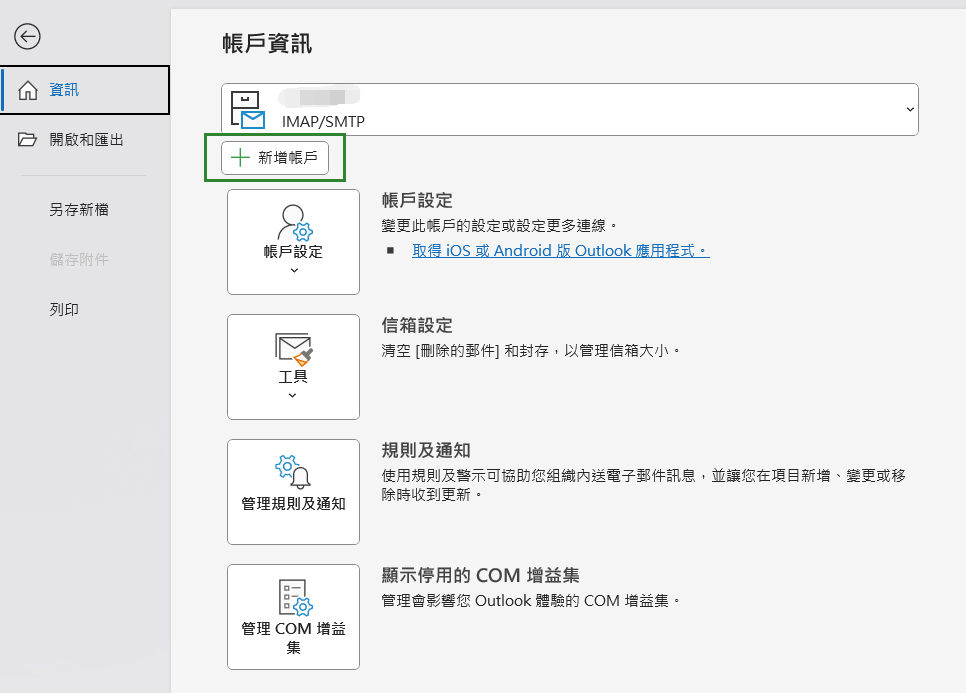966x693 pixels.
Task: Select 另存新檔 in the sidebar
Action: pos(79,210)
